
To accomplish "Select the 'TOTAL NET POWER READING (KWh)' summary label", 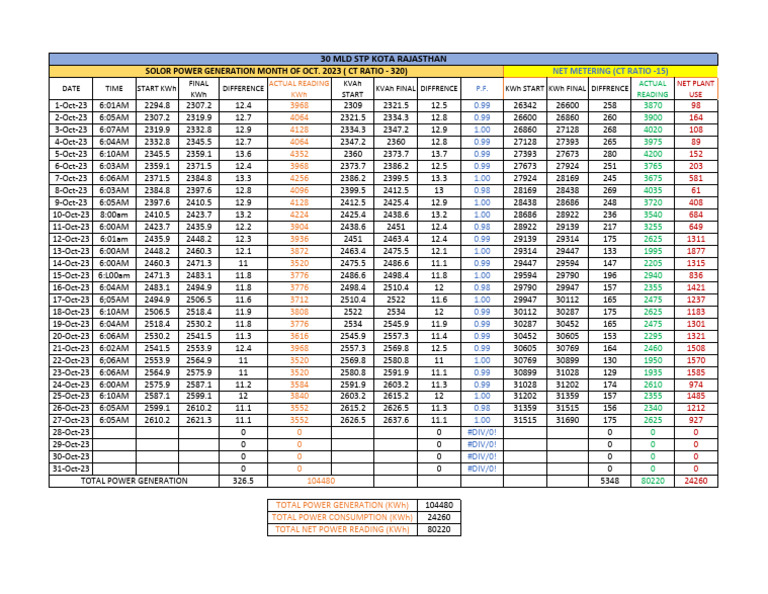I will pos(342,529).
